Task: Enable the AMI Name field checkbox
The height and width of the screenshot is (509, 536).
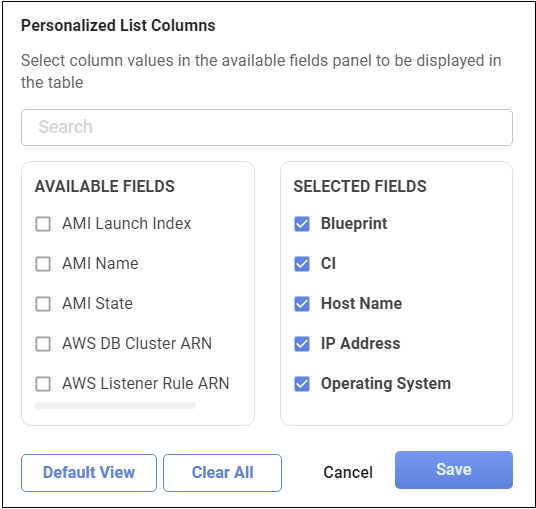Action: (43, 264)
